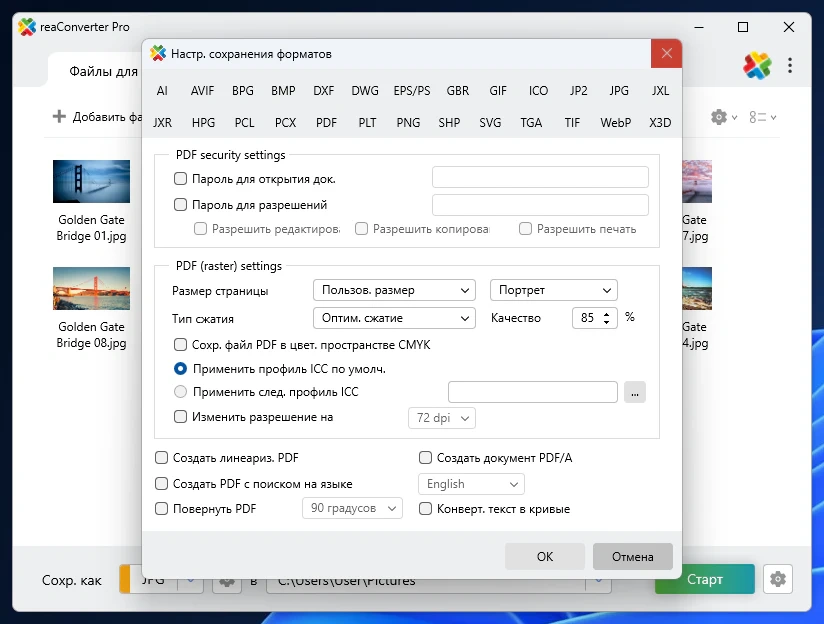The image size is (824, 624).
Task: Click the reaConverter logo icon in the main window
Action: click(757, 65)
